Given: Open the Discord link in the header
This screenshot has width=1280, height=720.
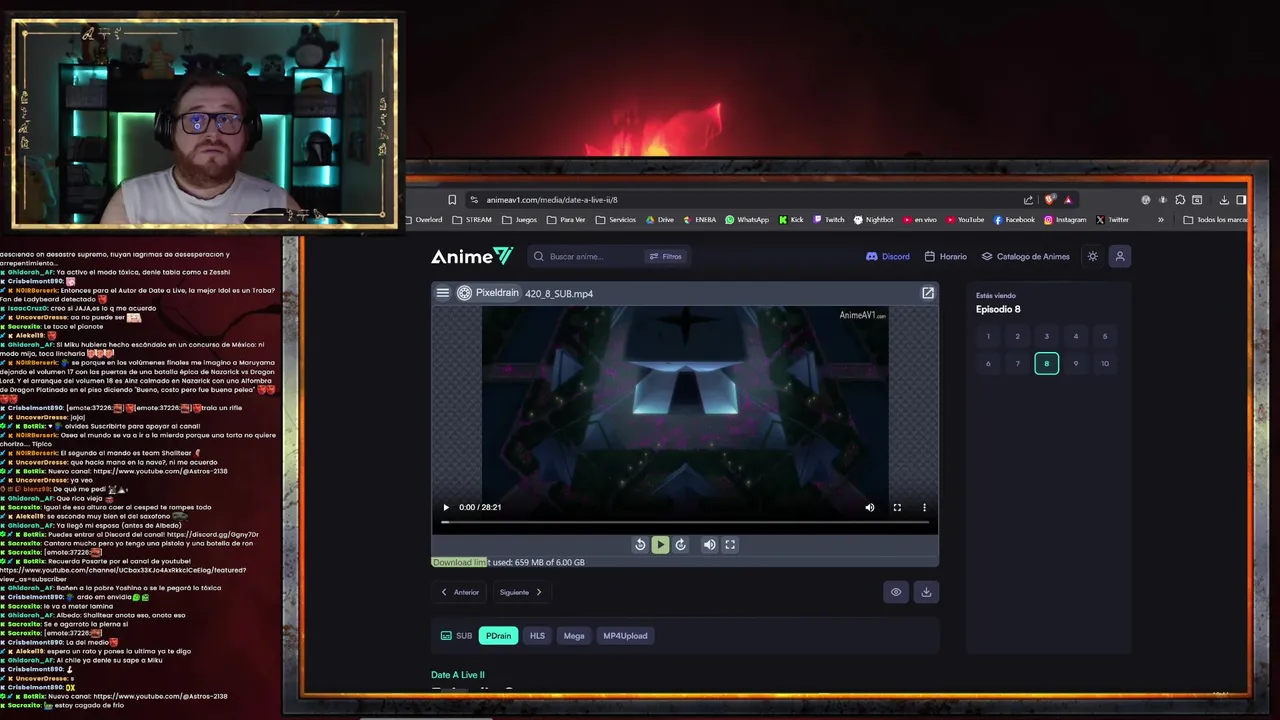Looking at the screenshot, I should pyautogui.click(x=888, y=256).
